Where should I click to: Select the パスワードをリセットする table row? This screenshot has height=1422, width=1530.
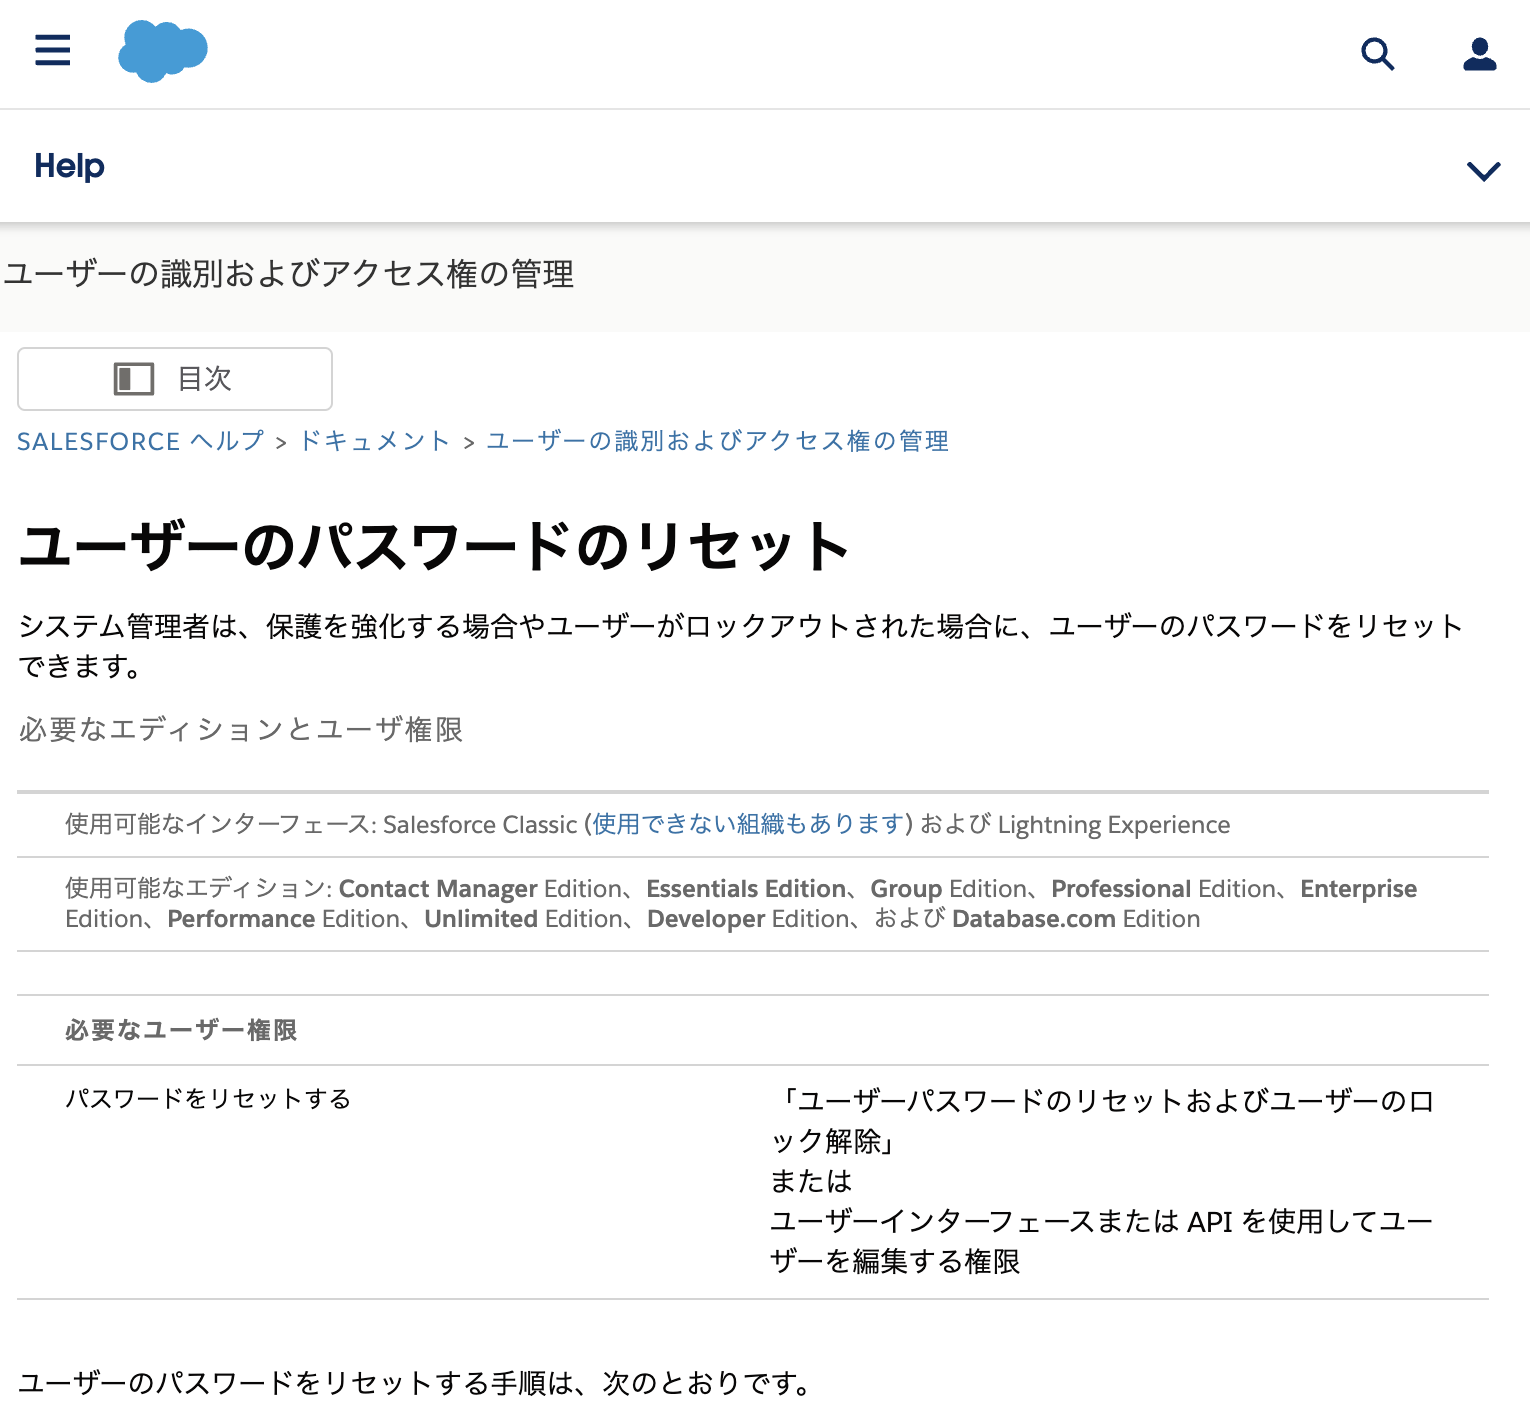[x=753, y=1181]
